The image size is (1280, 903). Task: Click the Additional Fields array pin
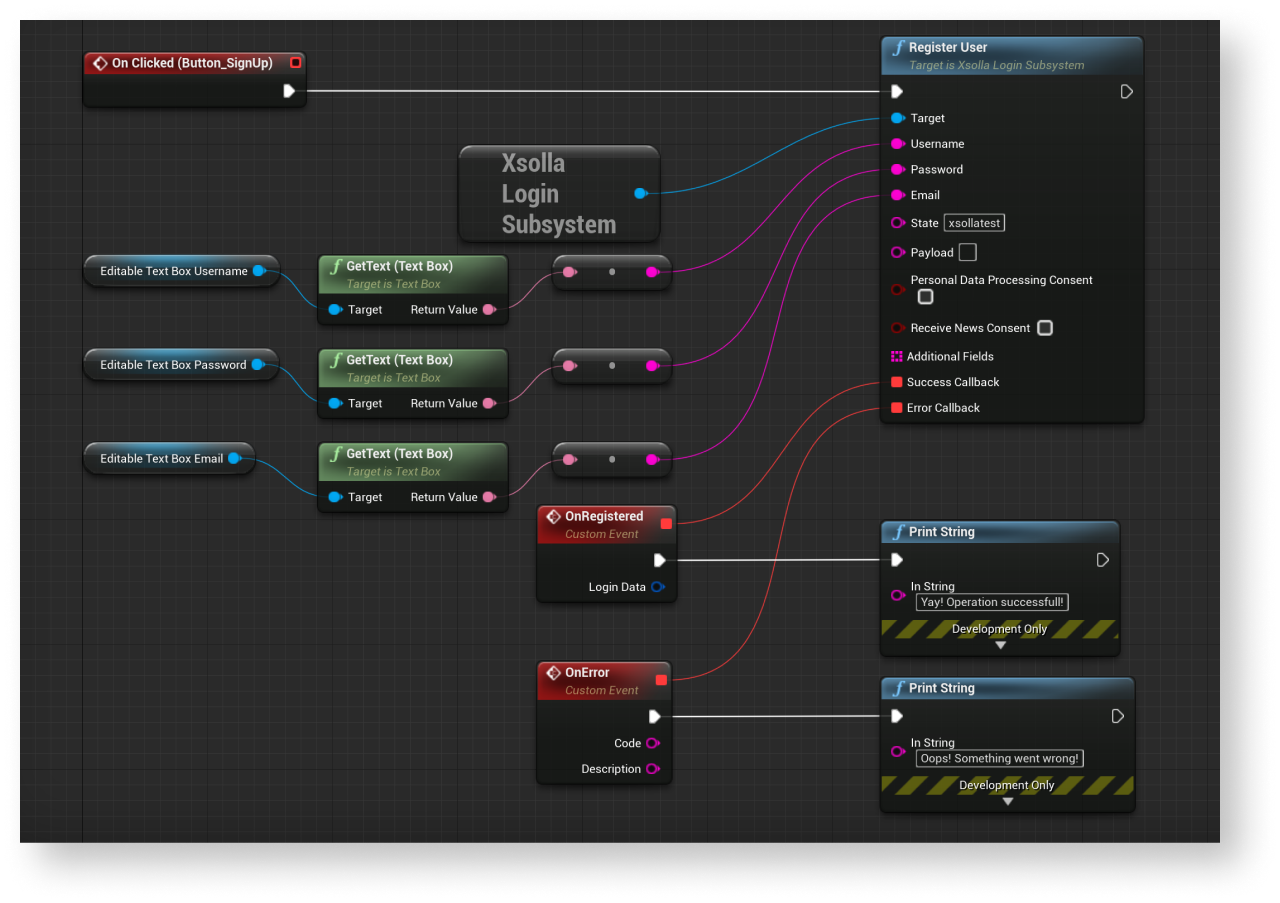pos(897,356)
